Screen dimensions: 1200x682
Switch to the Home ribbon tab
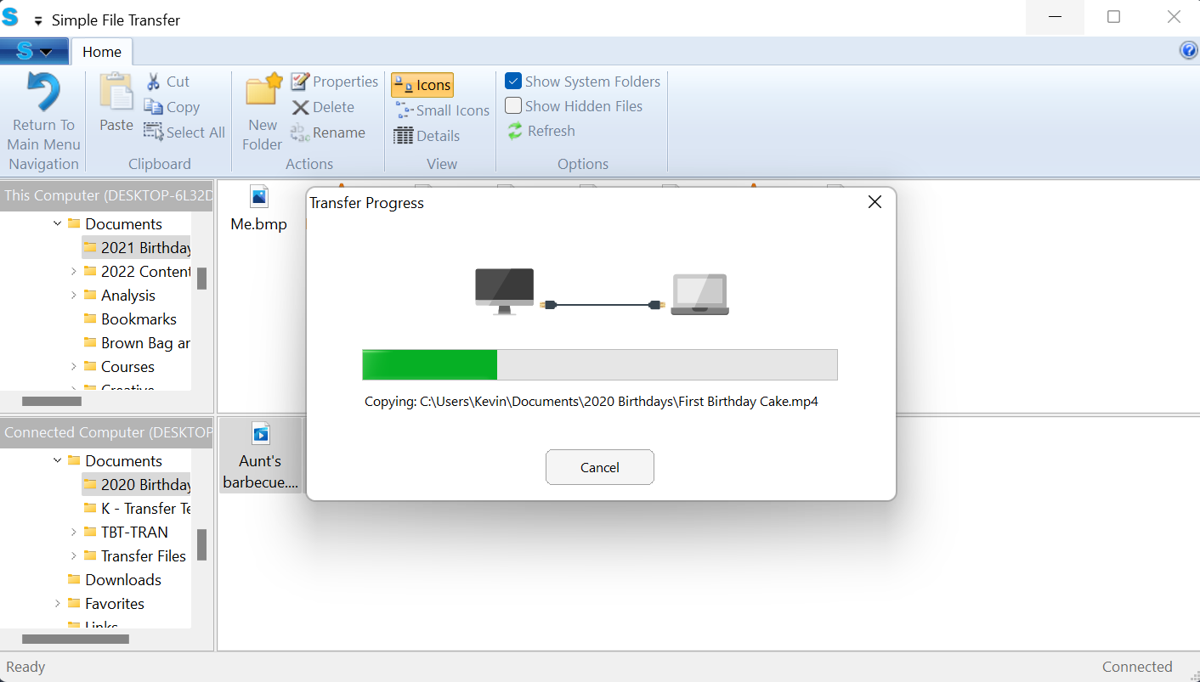(101, 51)
